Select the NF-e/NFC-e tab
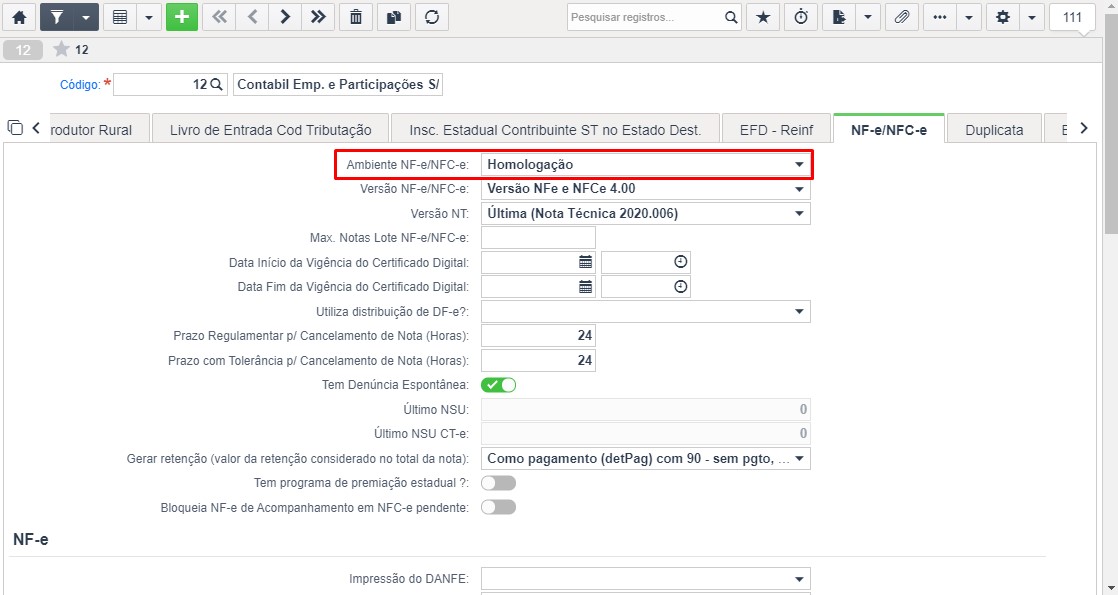1118x595 pixels. (889, 130)
